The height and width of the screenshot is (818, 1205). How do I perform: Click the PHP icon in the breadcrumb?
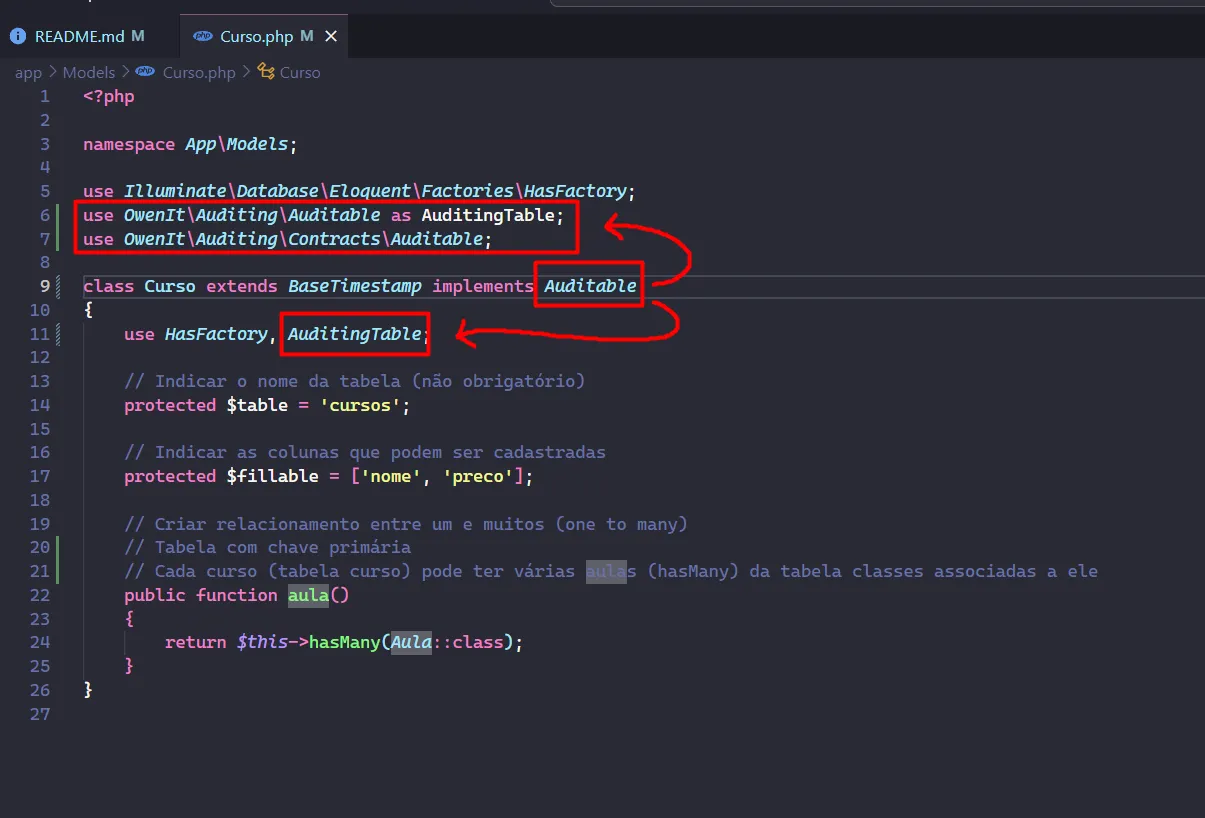(146, 72)
